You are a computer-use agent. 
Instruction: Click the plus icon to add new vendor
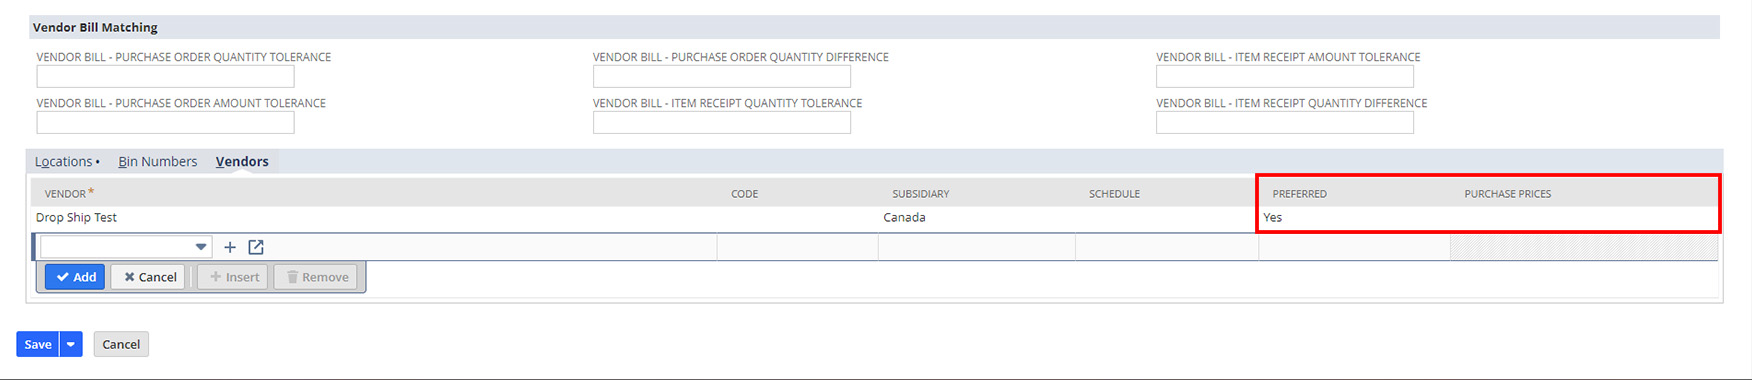point(230,247)
